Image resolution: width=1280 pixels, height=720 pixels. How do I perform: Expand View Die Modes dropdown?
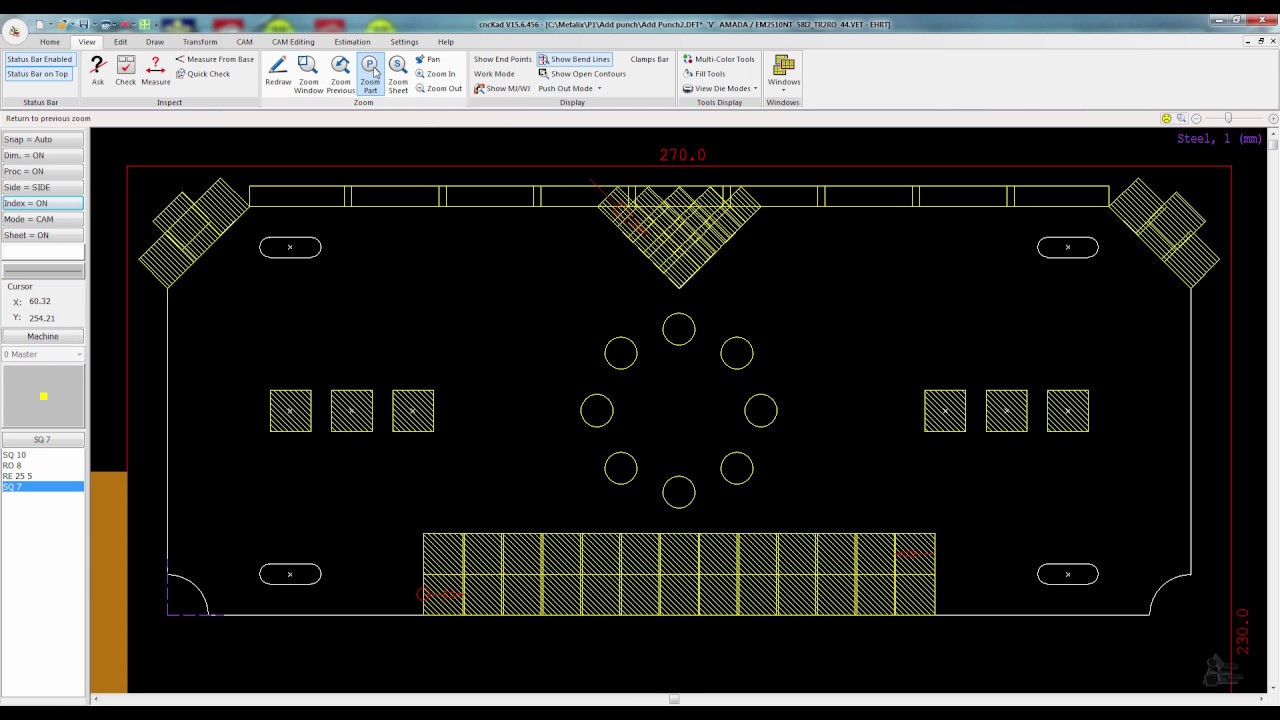tap(720, 88)
